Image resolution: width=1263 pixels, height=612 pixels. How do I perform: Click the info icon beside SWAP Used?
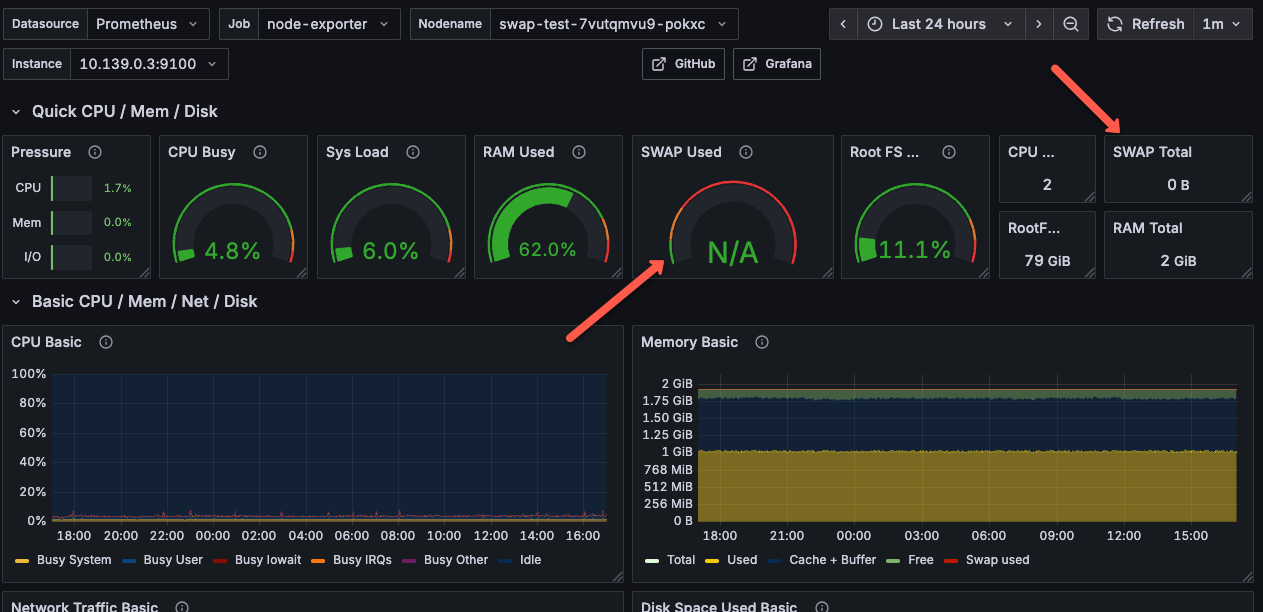click(745, 152)
